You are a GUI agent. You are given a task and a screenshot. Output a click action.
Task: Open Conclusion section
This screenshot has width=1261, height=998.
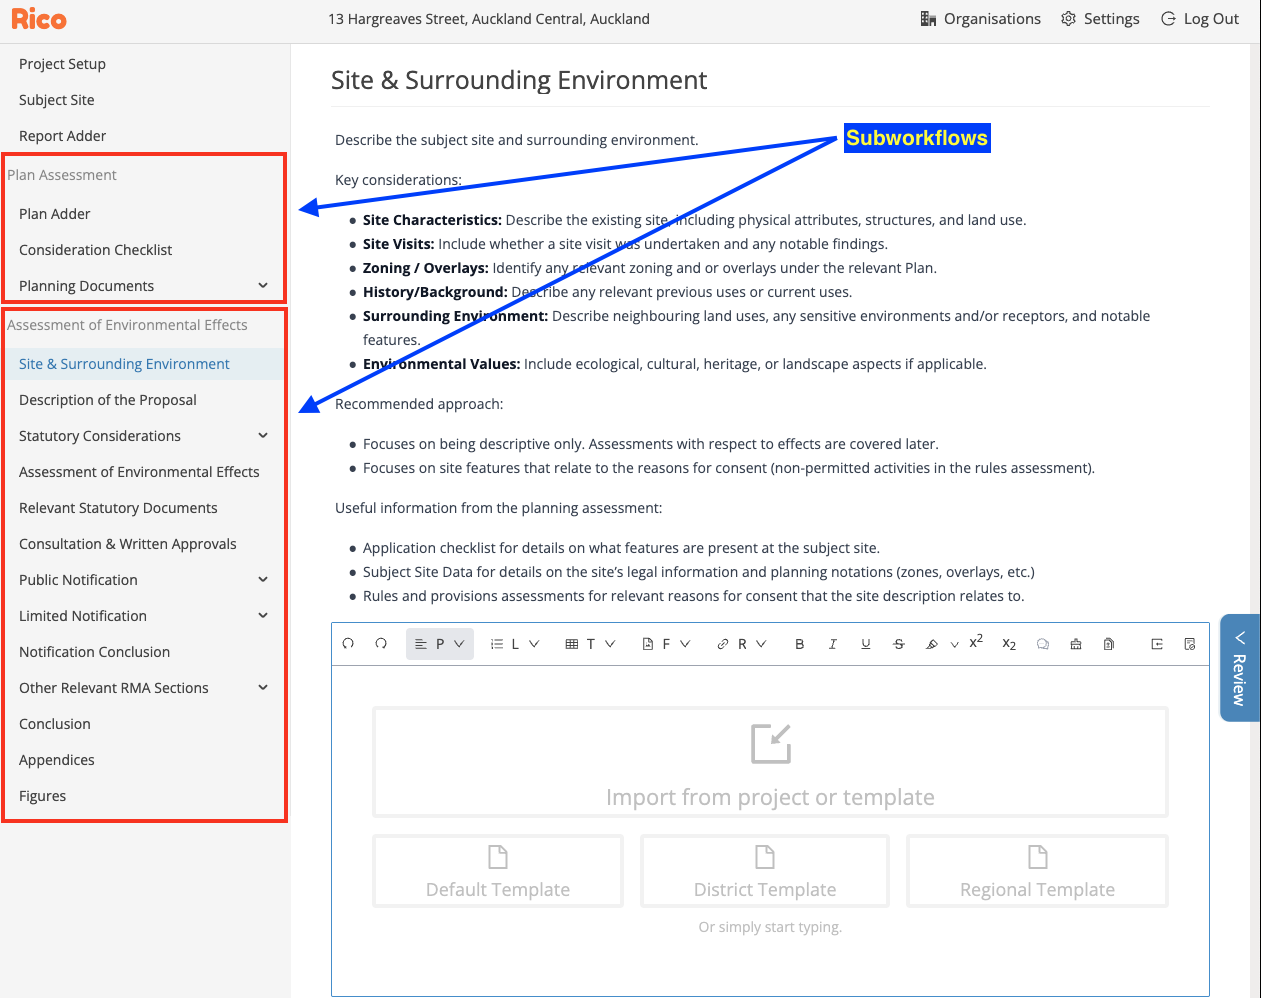coord(55,724)
